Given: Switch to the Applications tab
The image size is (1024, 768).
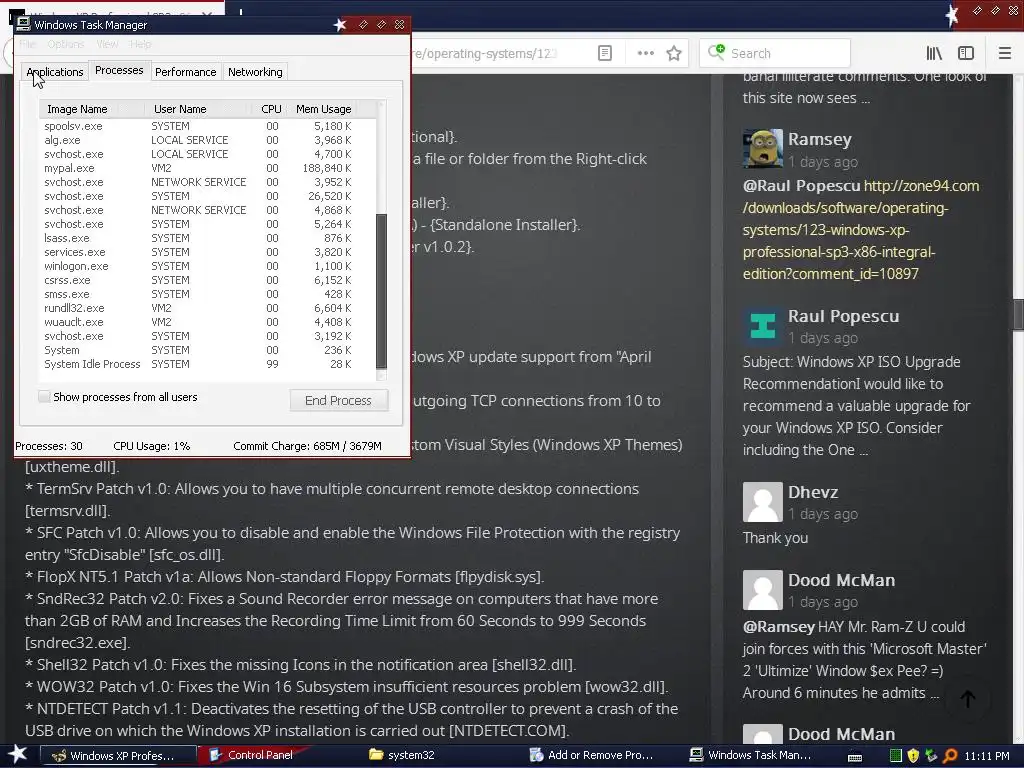Looking at the screenshot, I should tap(55, 72).
